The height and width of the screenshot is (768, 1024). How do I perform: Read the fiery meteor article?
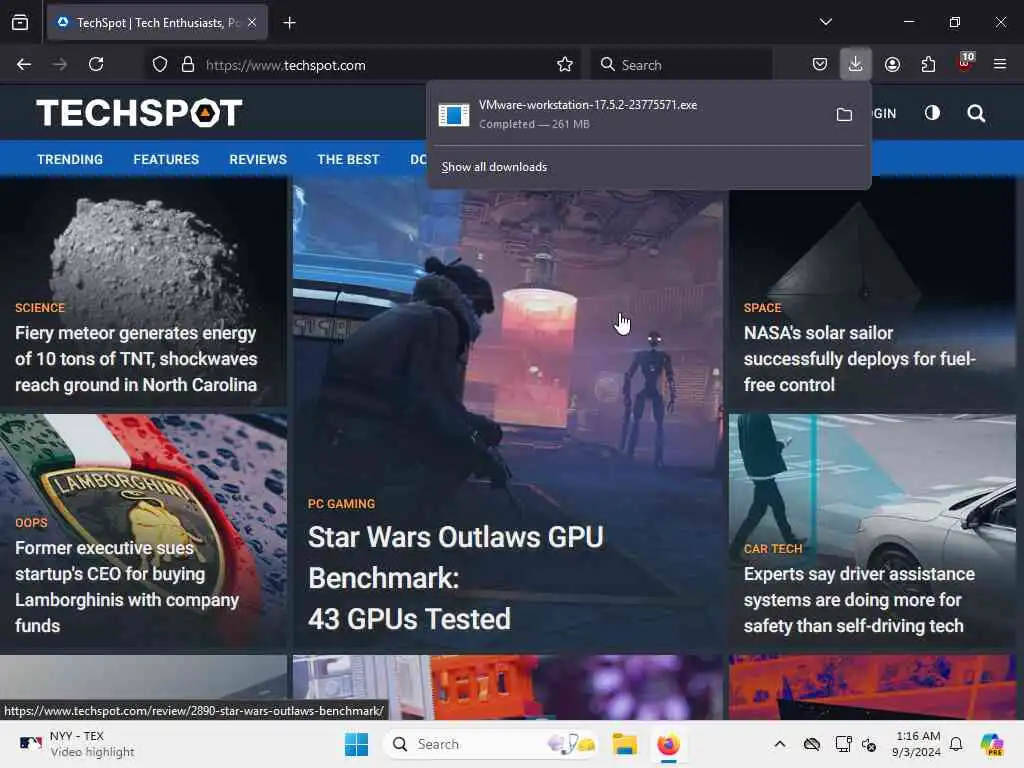(136, 359)
